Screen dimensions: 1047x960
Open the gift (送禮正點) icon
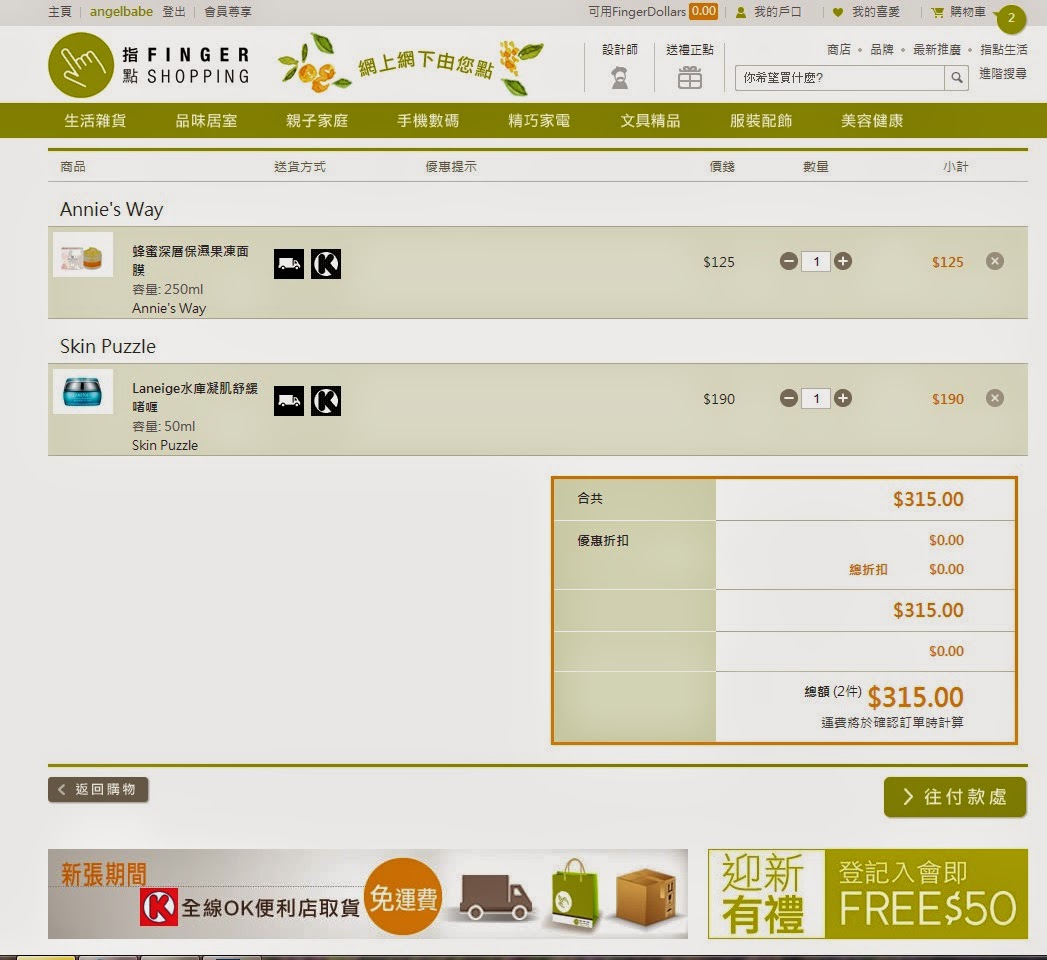click(x=689, y=78)
